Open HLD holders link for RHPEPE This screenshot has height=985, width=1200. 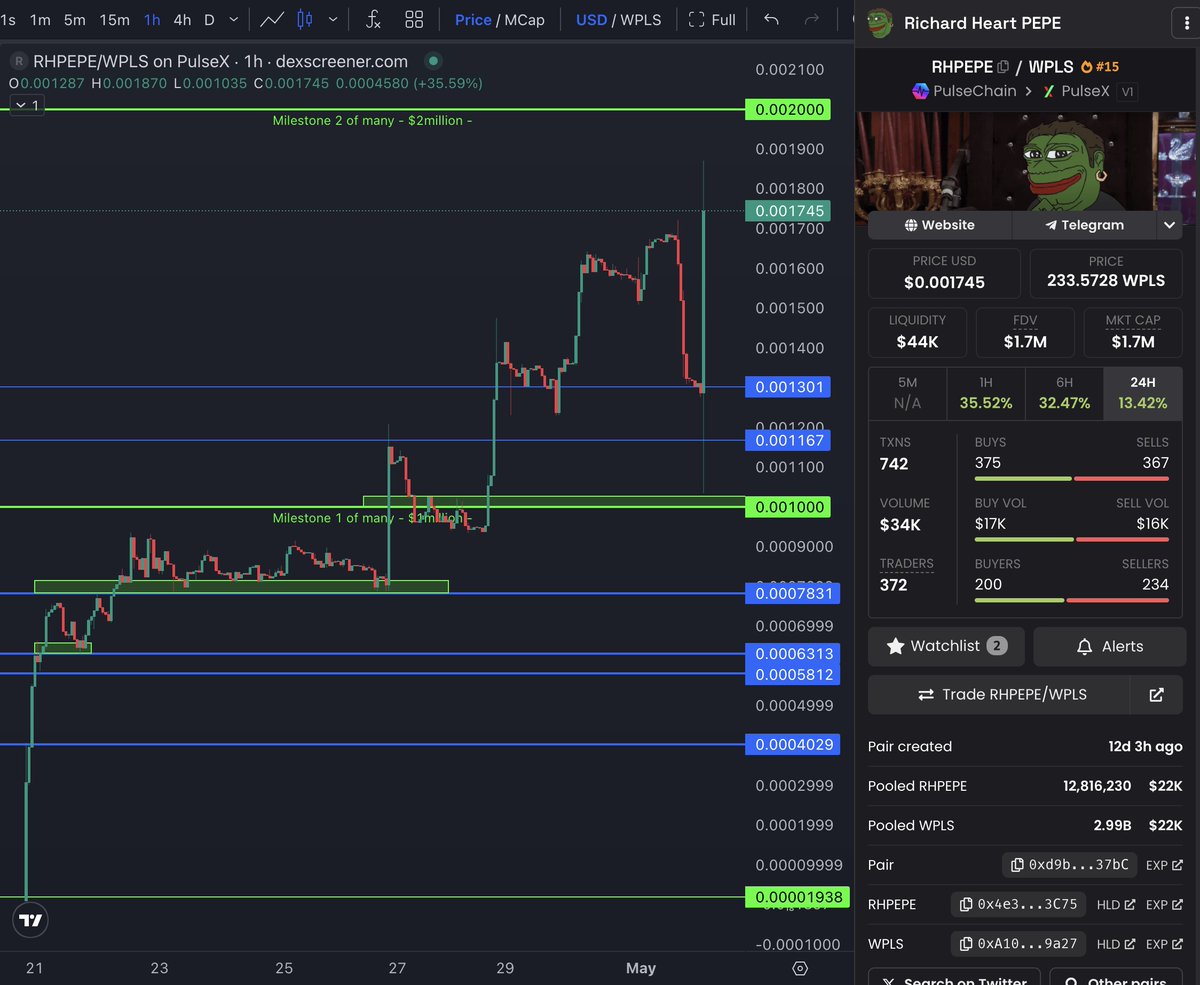point(1116,904)
